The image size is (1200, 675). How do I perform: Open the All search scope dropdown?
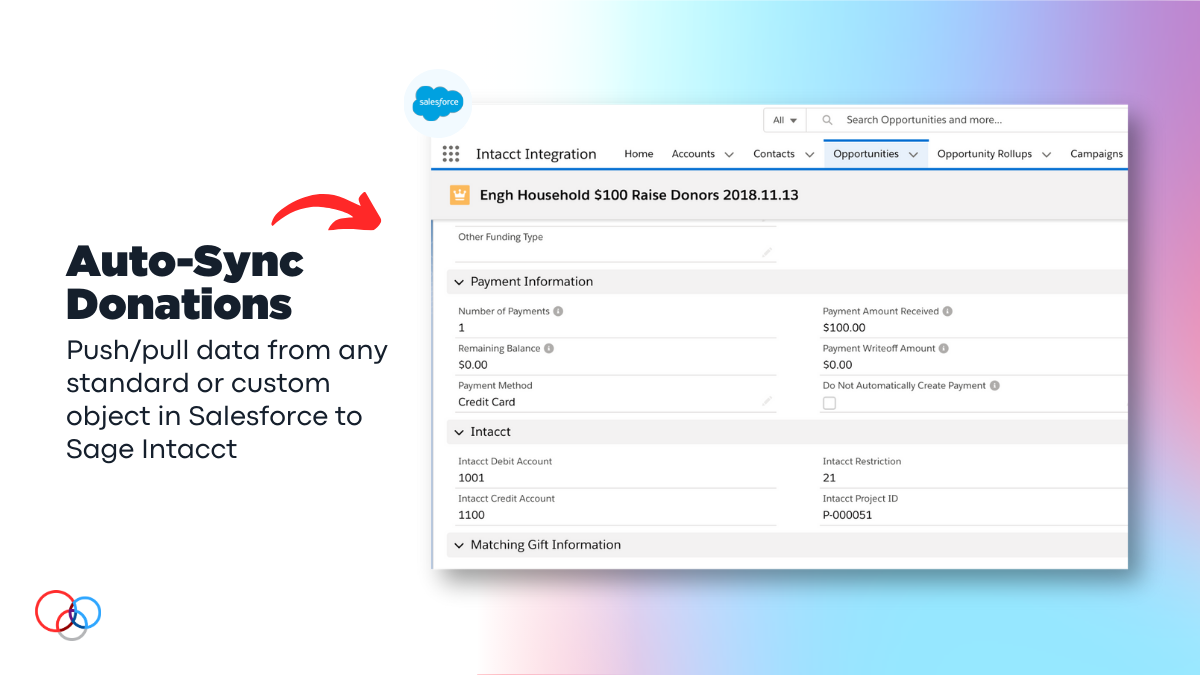(x=785, y=120)
